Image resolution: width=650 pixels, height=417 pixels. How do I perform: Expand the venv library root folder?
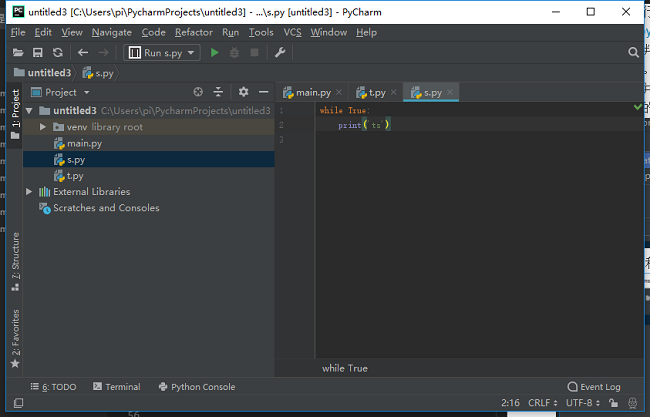tap(43, 127)
